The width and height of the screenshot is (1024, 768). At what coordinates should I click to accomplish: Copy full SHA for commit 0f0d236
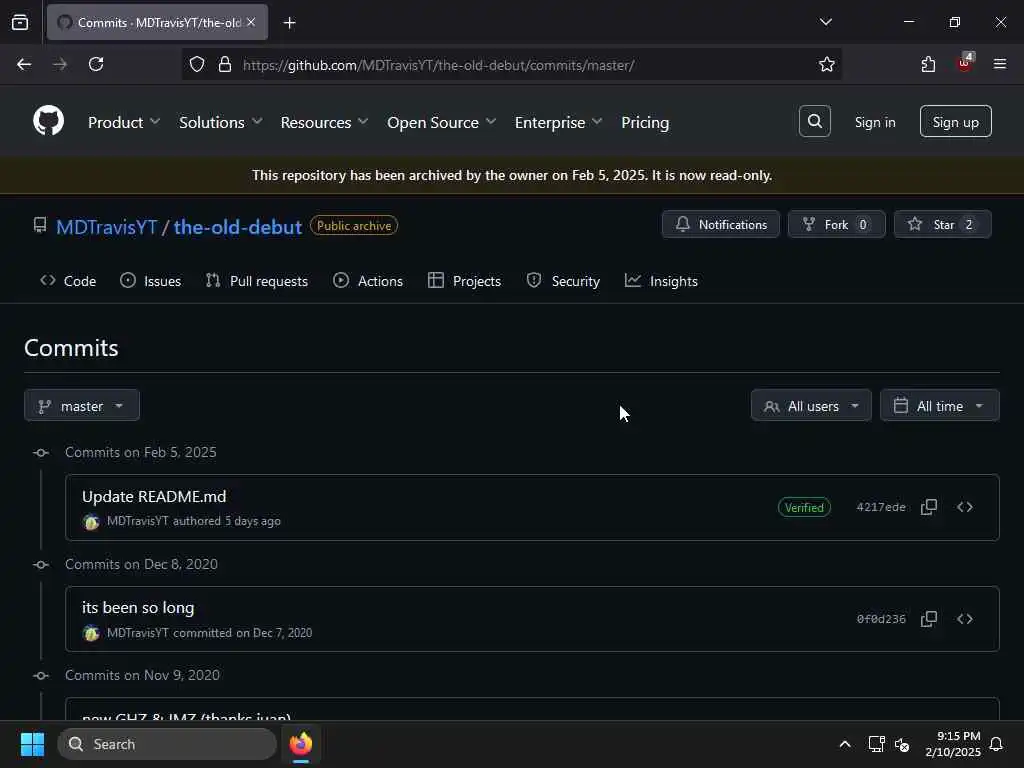(x=929, y=619)
